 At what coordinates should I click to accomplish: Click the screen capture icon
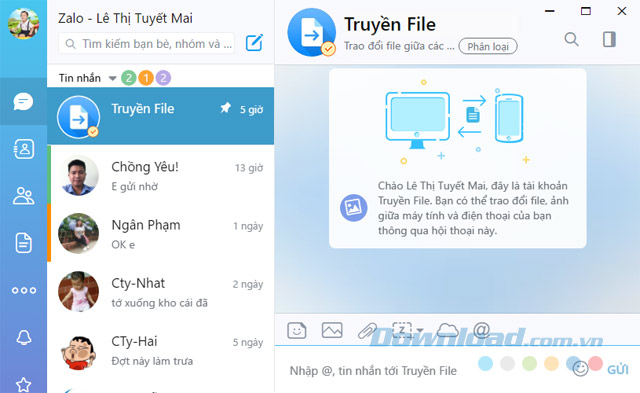click(402, 330)
